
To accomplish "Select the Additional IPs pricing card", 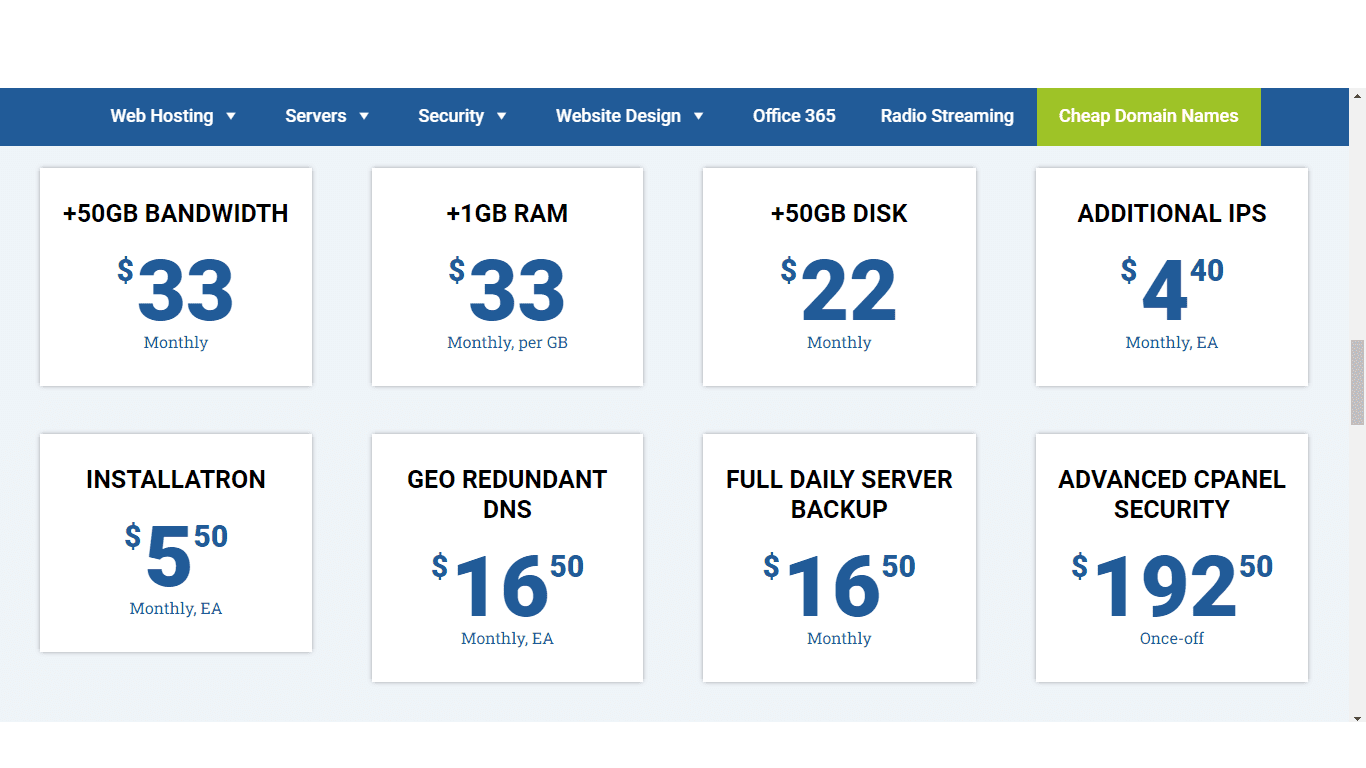I will [1171, 277].
